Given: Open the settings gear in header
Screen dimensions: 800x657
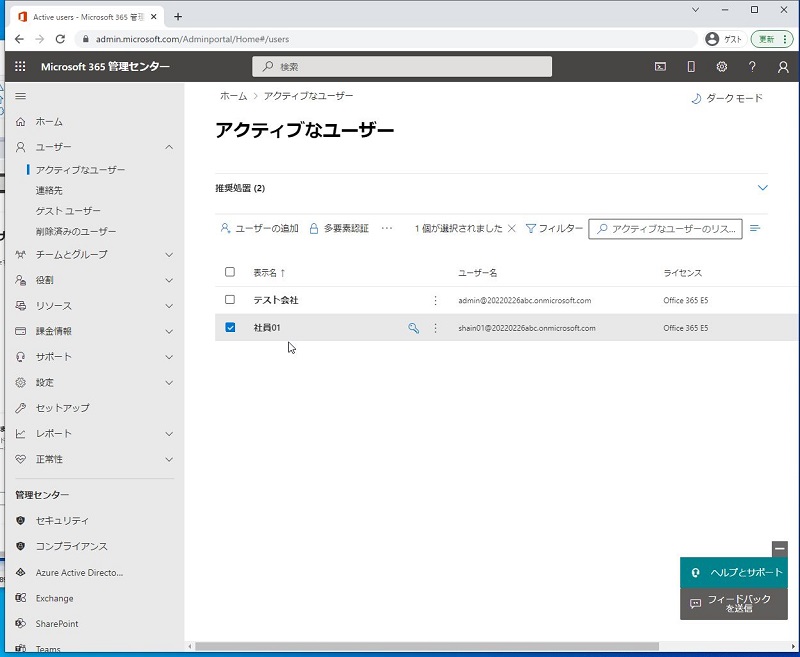Looking at the screenshot, I should [x=721, y=66].
